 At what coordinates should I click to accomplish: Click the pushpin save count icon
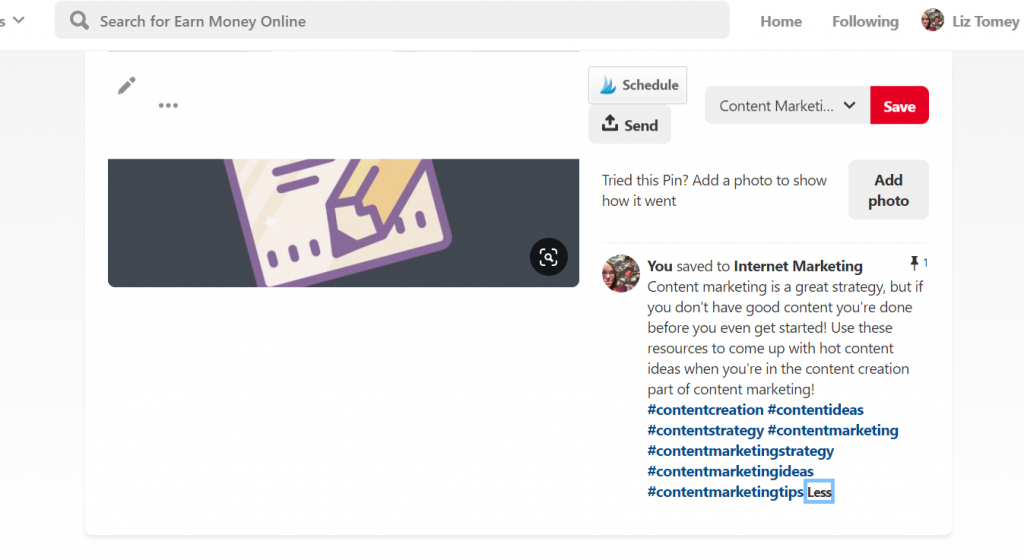coord(914,263)
